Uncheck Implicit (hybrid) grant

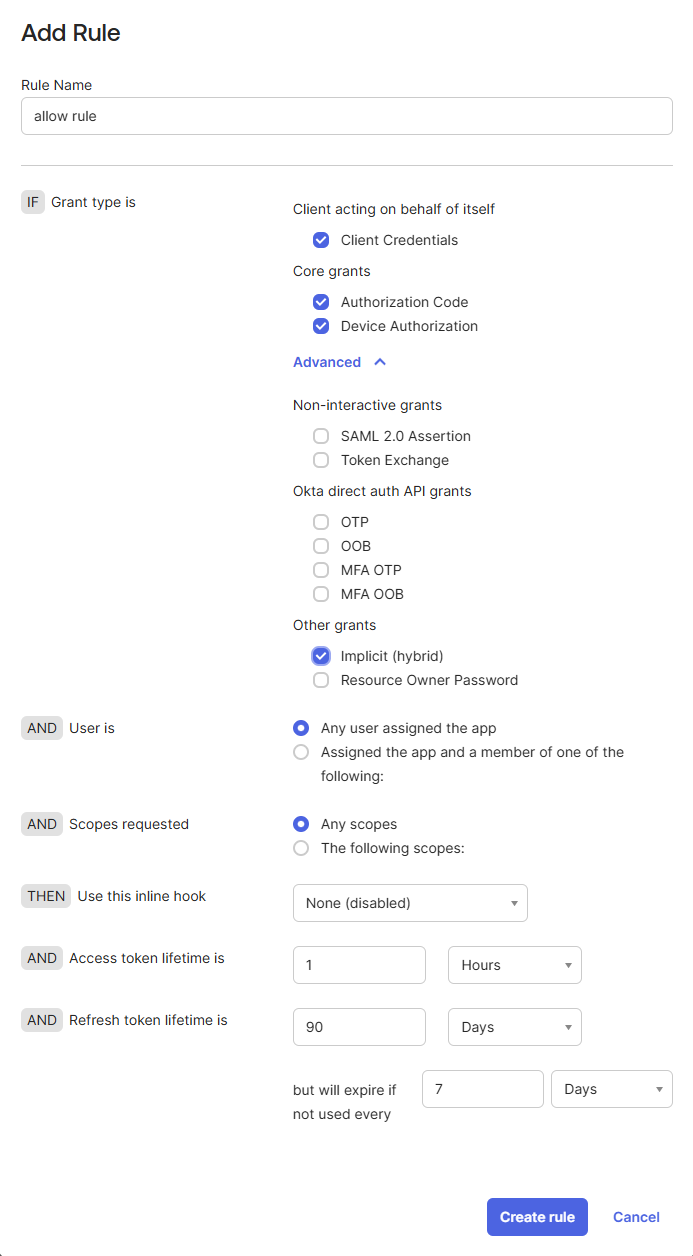click(x=321, y=656)
